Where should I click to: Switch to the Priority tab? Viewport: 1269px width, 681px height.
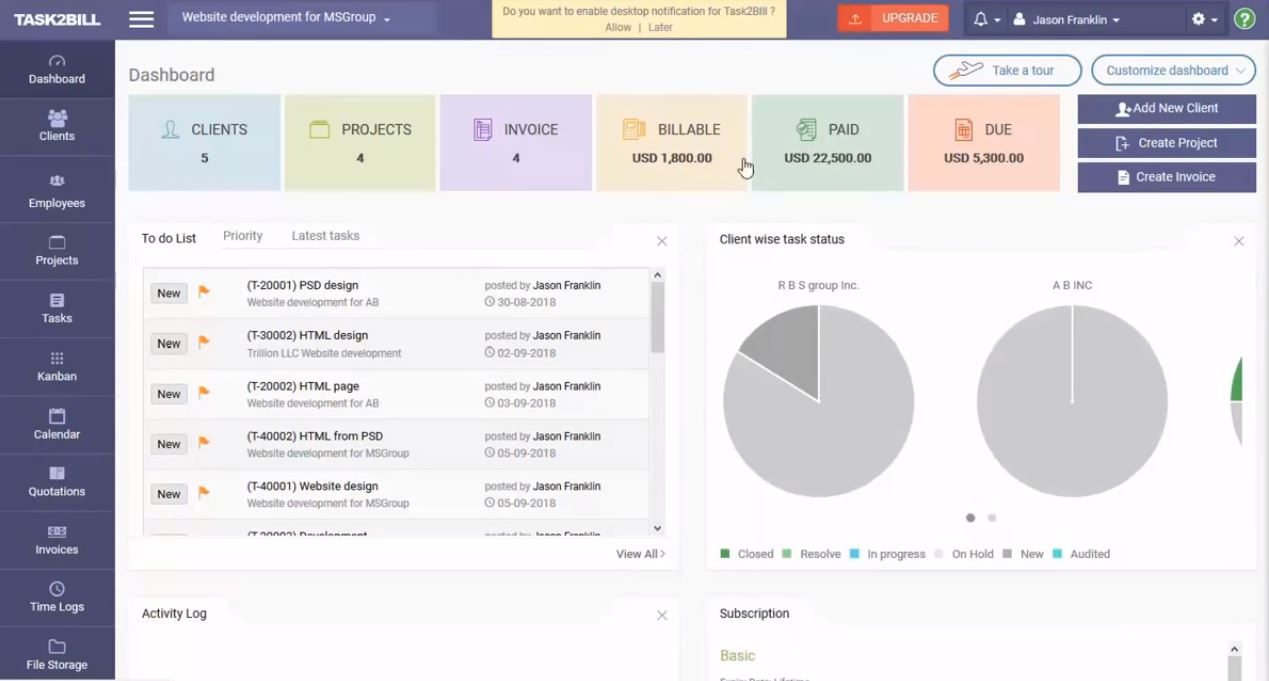(242, 235)
